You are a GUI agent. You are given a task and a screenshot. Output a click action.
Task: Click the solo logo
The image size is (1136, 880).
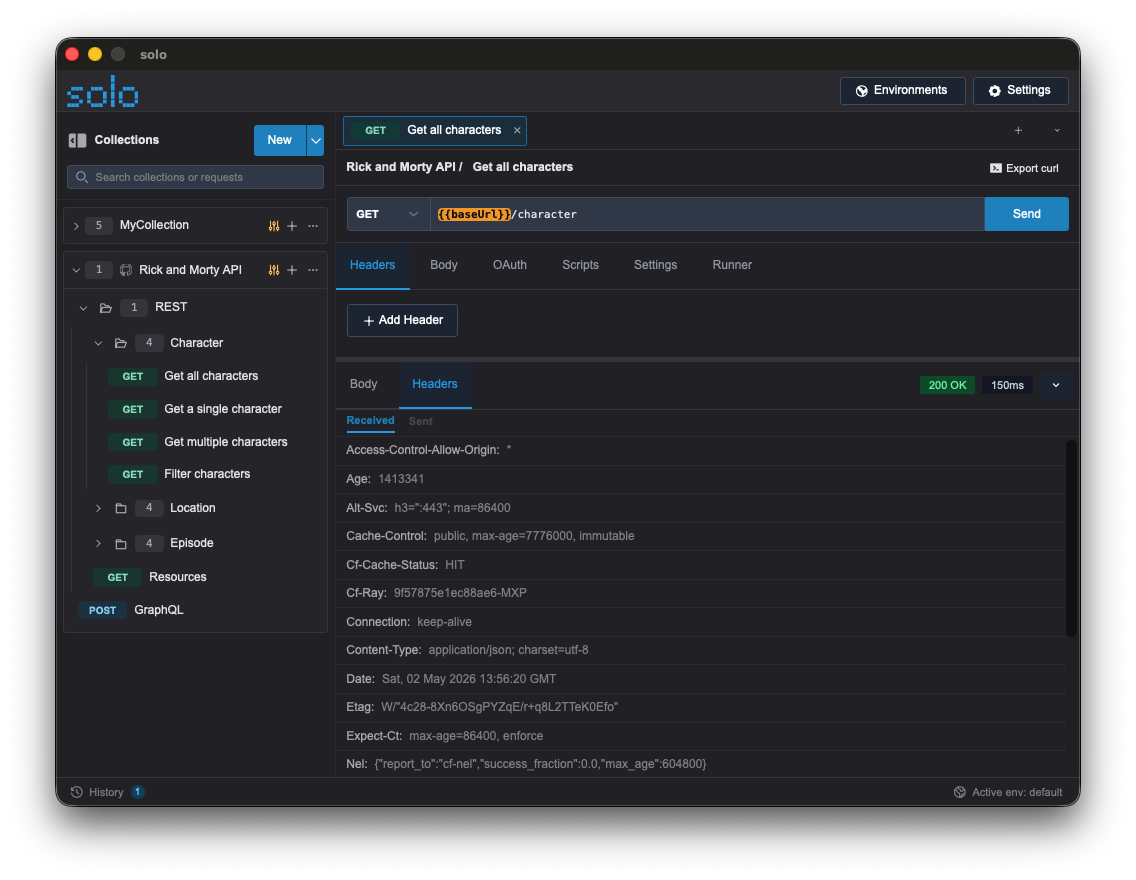coord(102,91)
